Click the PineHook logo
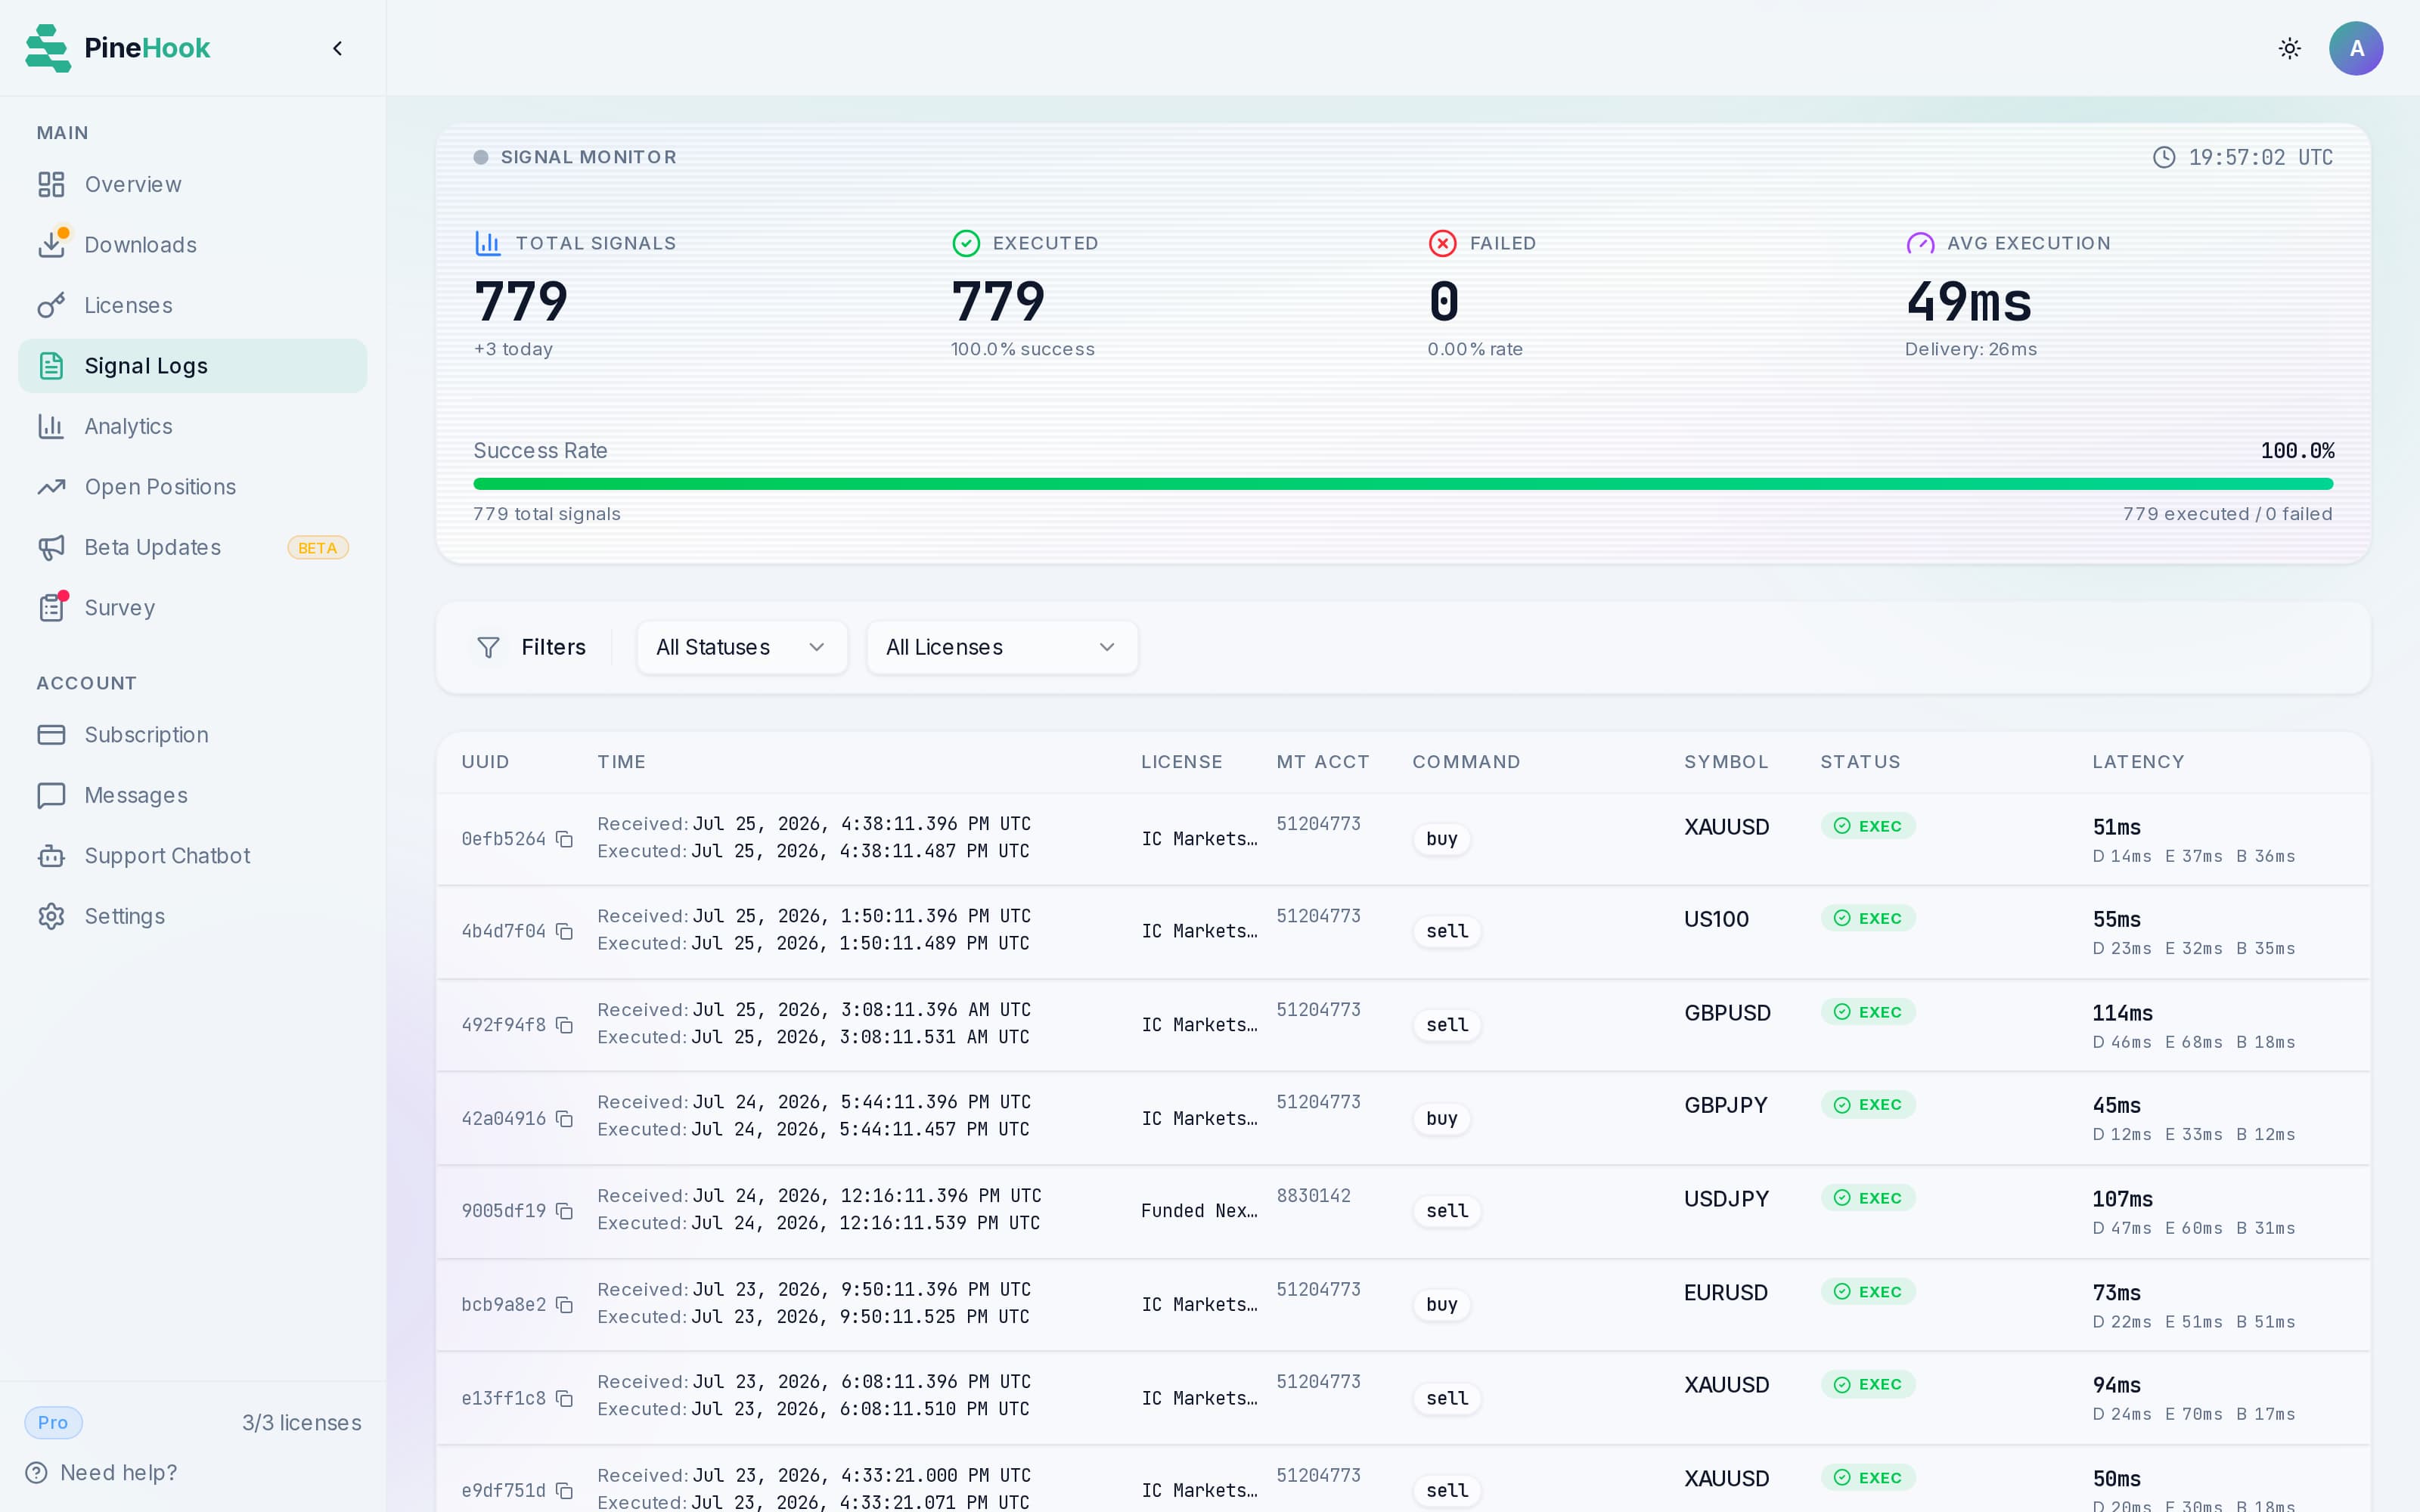This screenshot has height=1512, width=2420. [118, 48]
